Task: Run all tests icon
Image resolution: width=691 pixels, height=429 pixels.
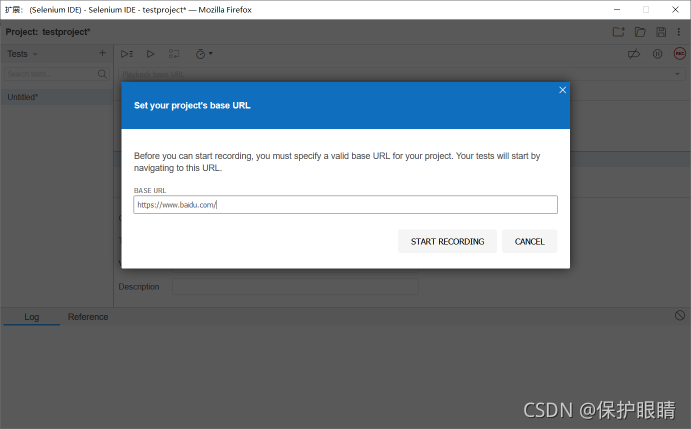Action: coord(127,54)
